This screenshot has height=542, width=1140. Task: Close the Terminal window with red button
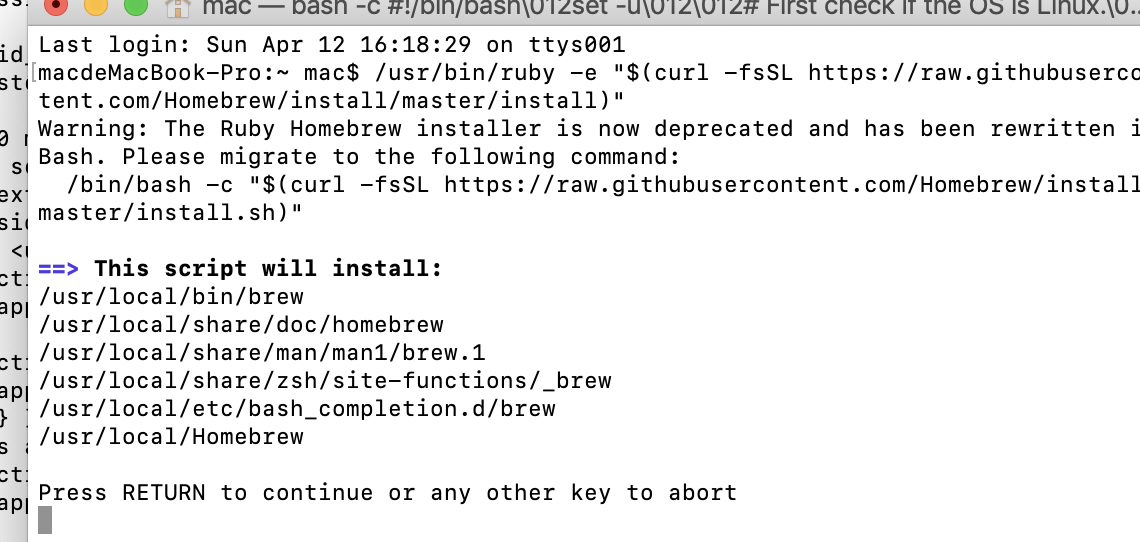pyautogui.click(x=56, y=5)
